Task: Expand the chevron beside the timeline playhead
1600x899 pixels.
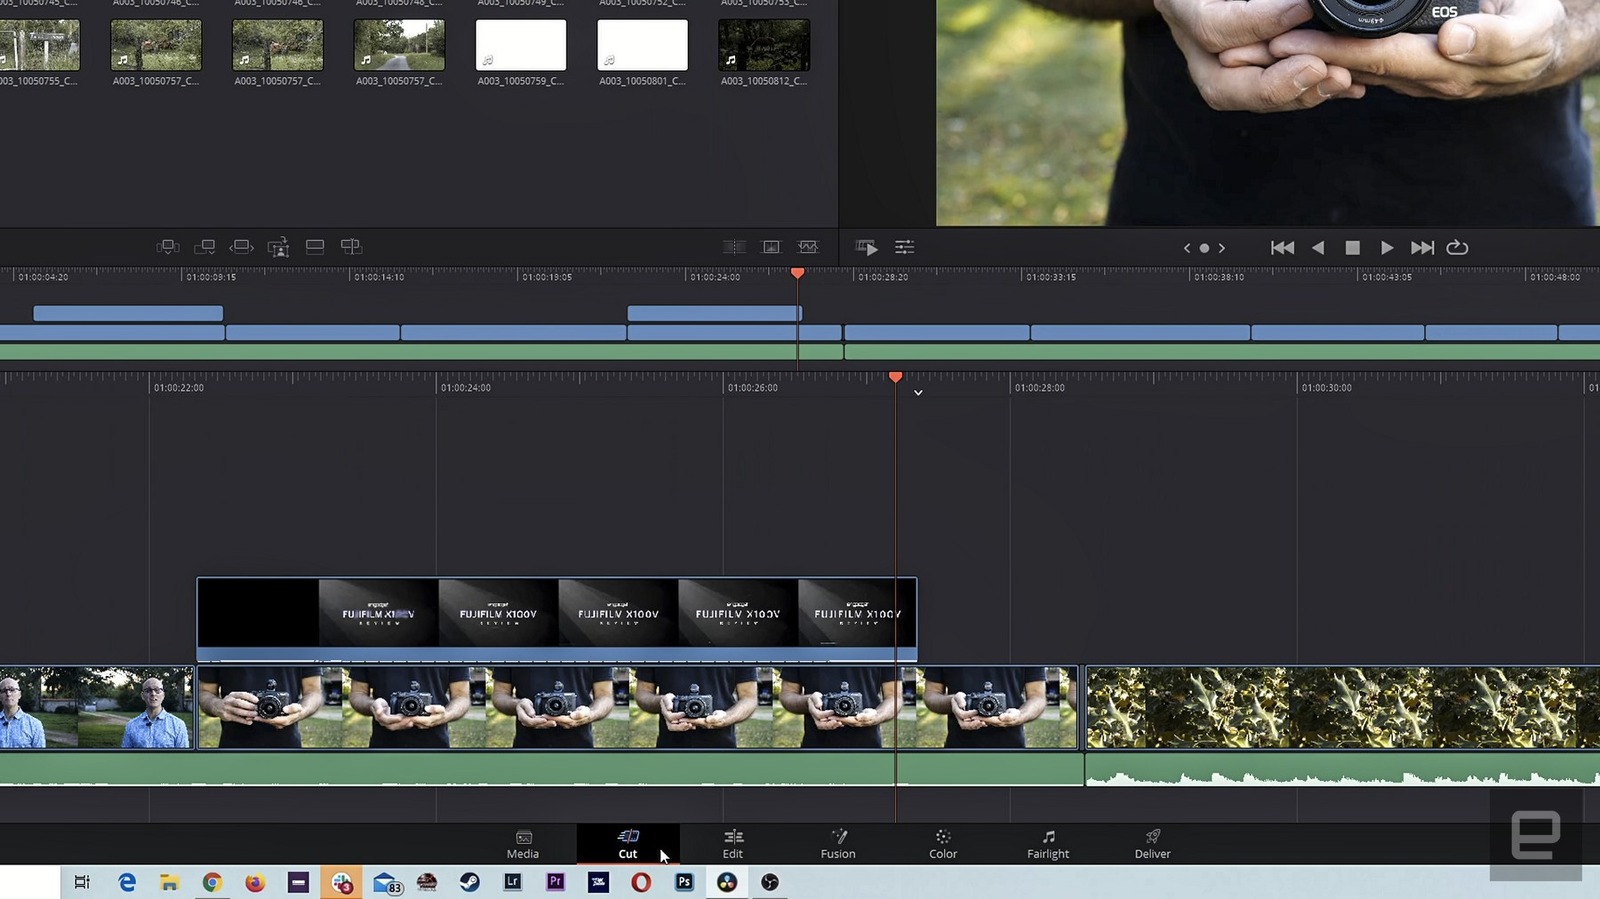Action: coord(918,393)
